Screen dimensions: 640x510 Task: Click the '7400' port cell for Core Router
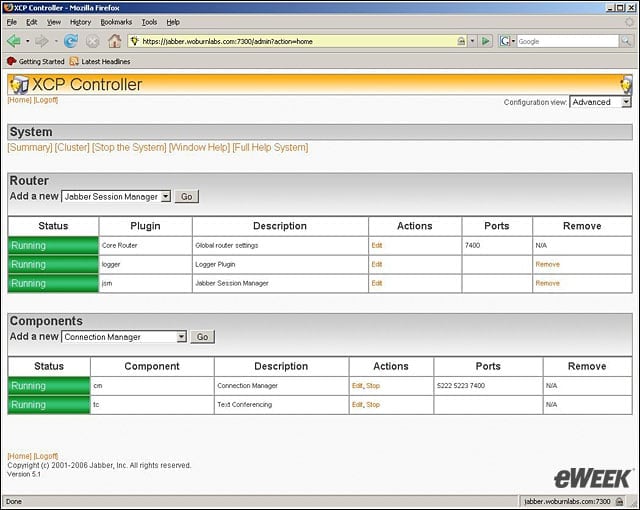(497, 246)
